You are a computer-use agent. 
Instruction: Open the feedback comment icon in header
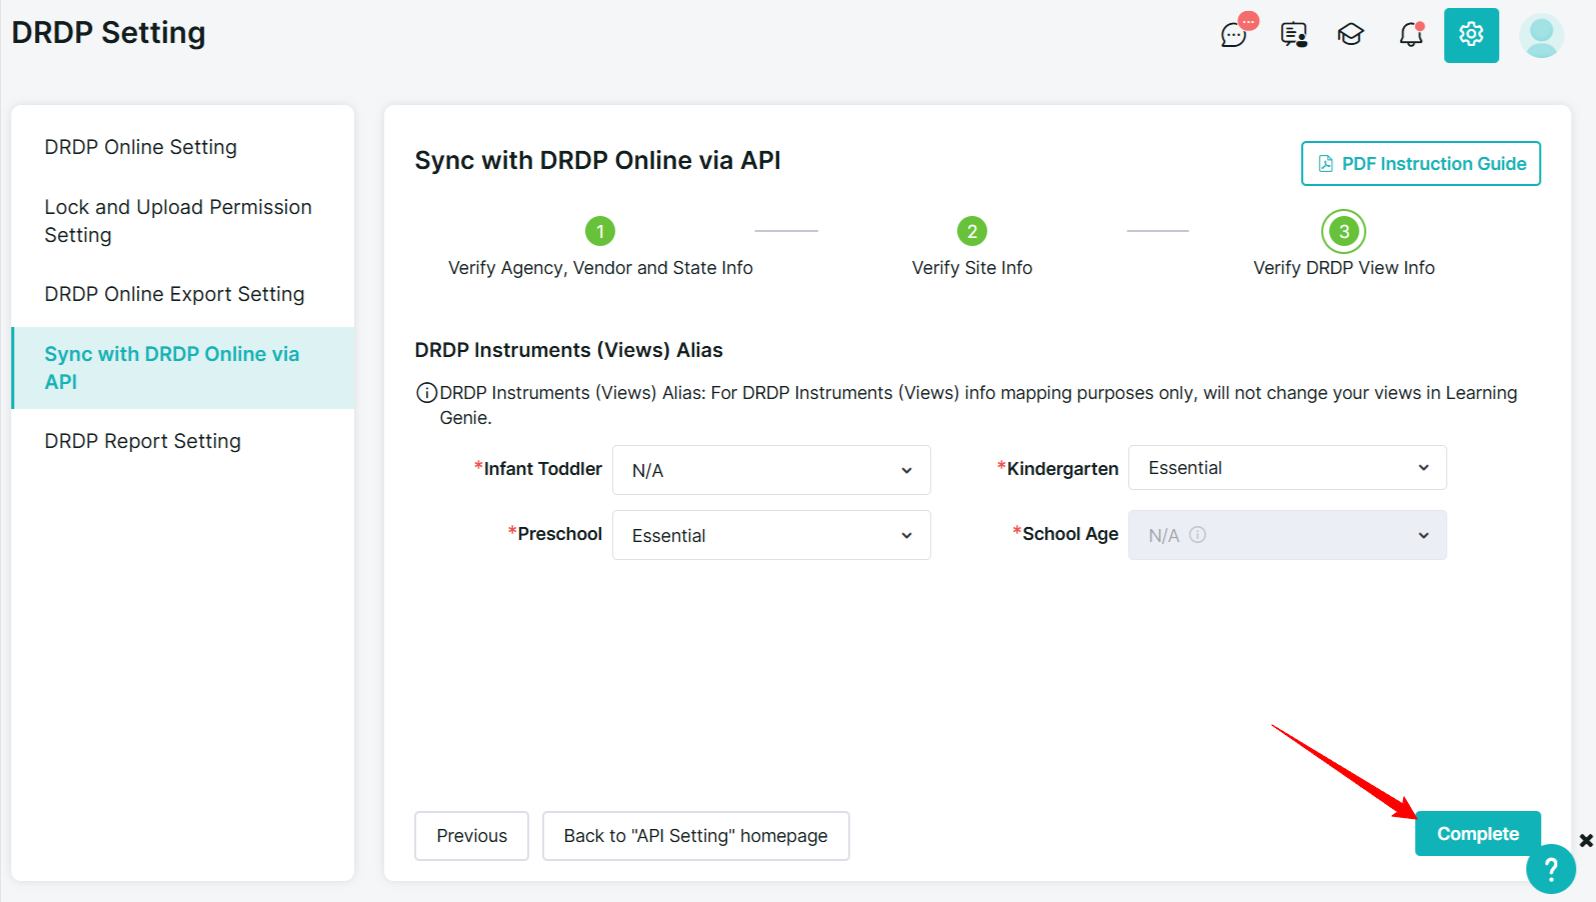[x=1293, y=35]
